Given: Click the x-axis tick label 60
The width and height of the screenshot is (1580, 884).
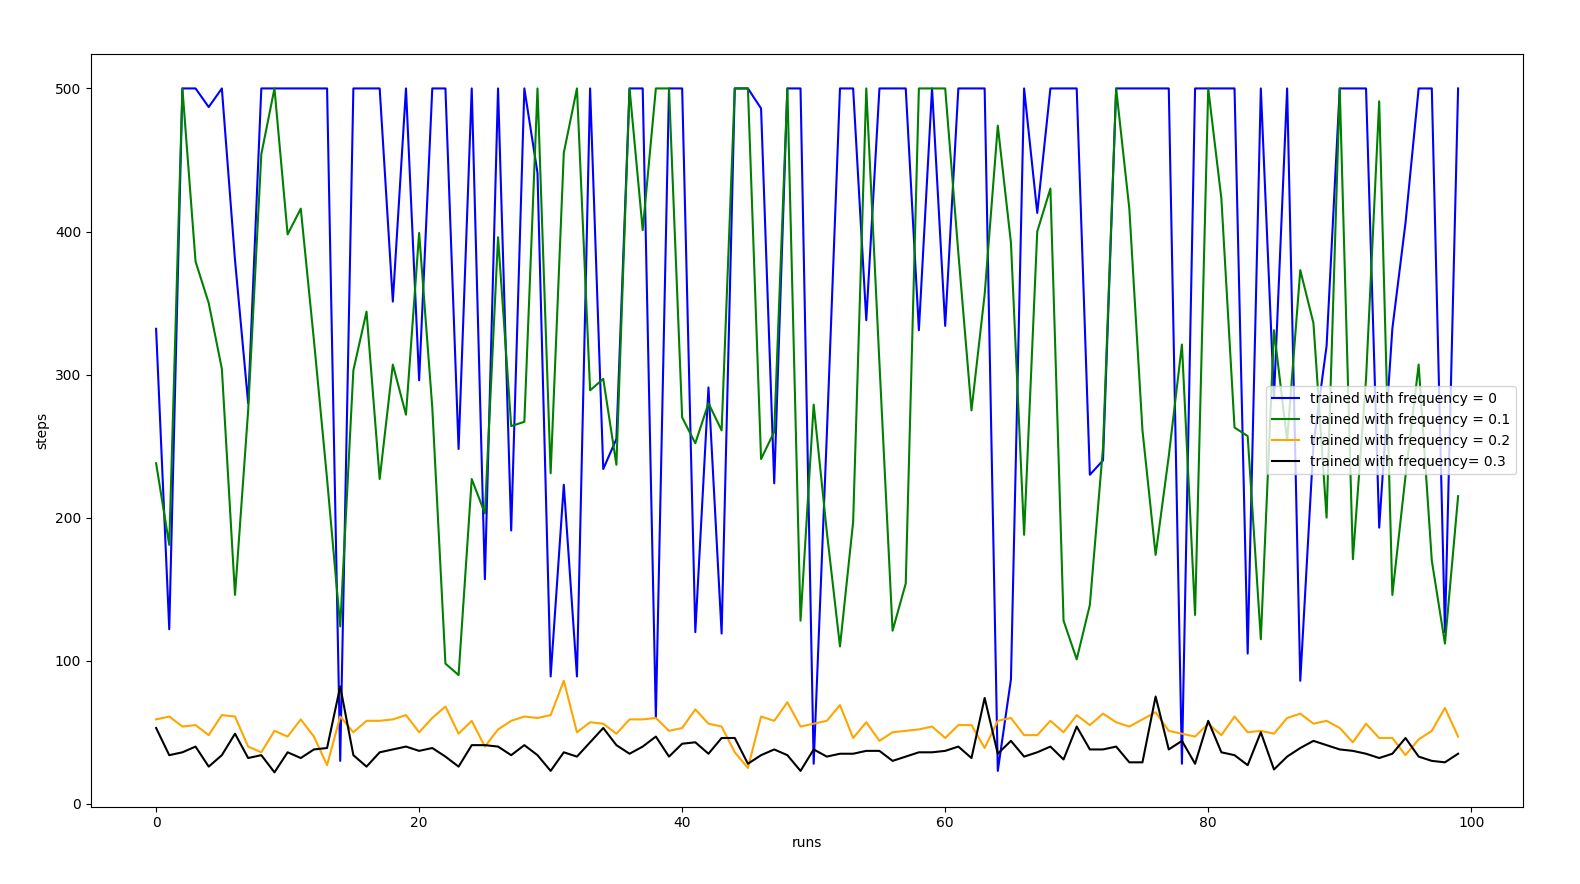Looking at the screenshot, I should click(945, 822).
